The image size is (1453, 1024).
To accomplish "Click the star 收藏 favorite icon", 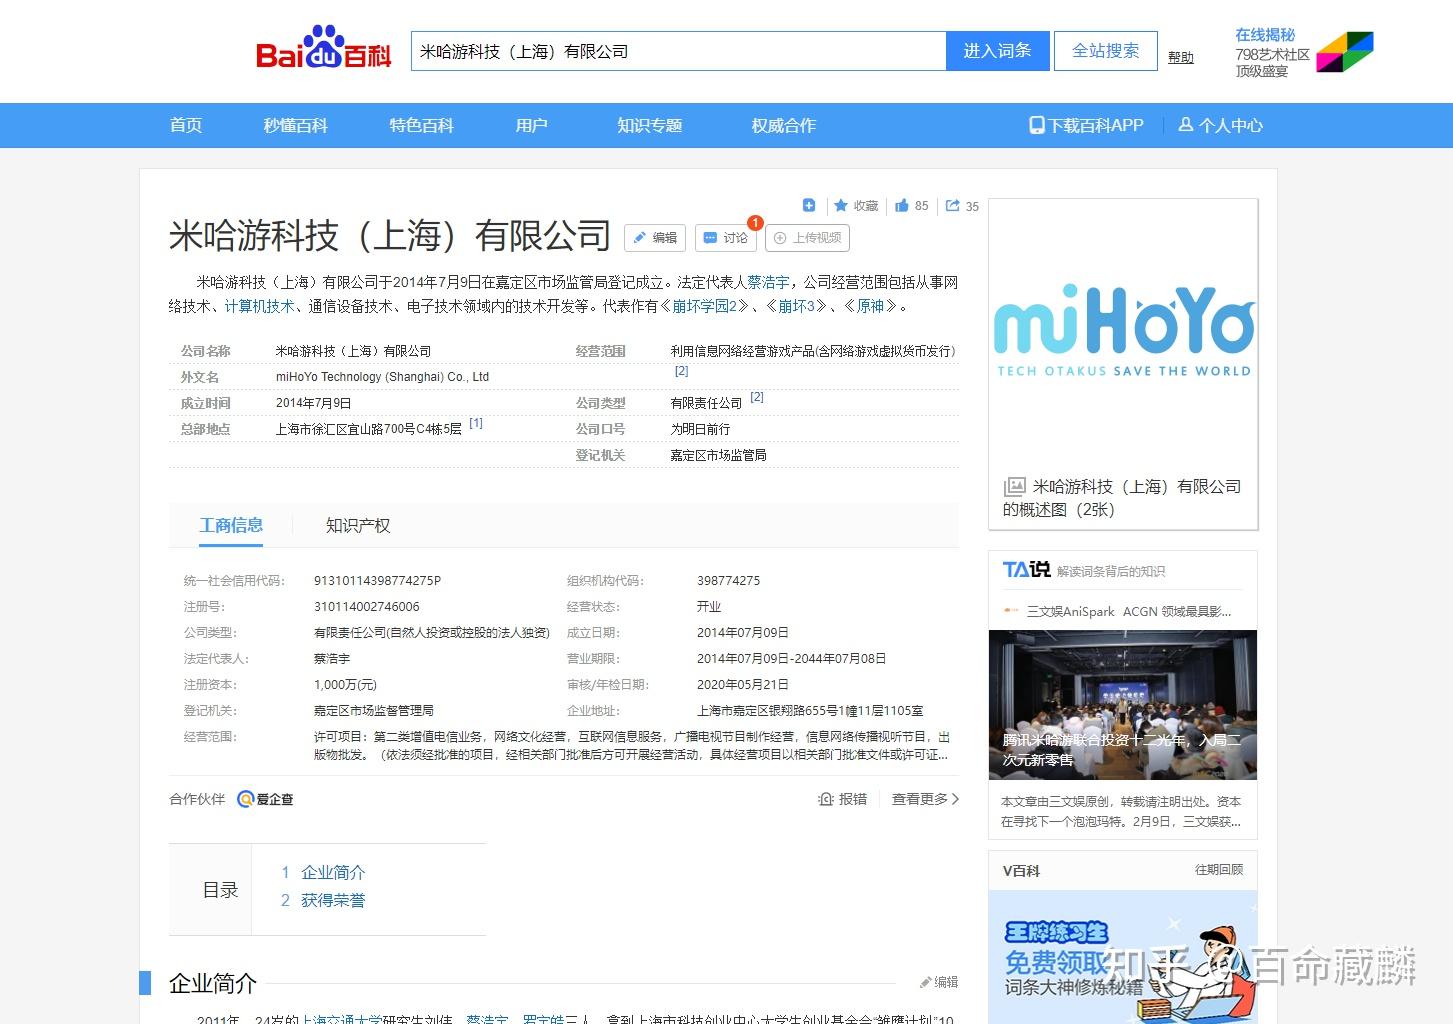I will click(x=855, y=206).
